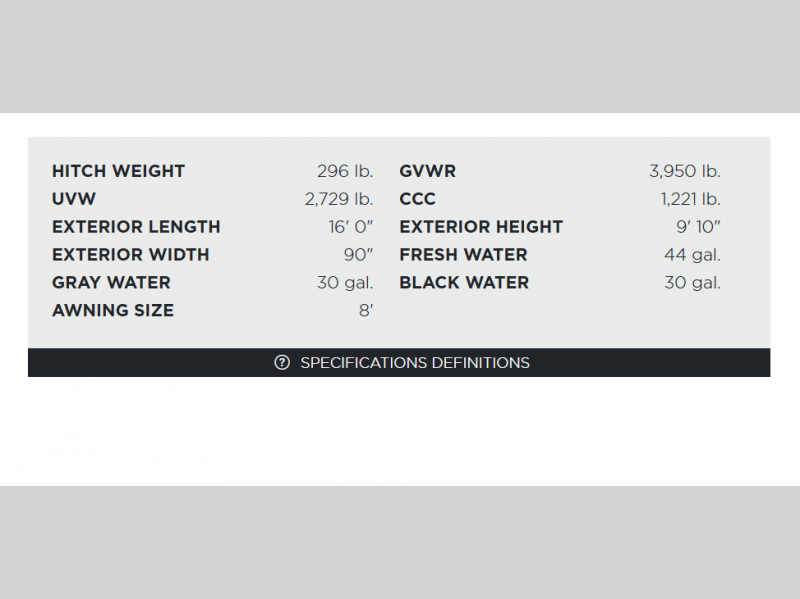800x599 pixels.
Task: Click the Black Water label
Action: point(464,283)
